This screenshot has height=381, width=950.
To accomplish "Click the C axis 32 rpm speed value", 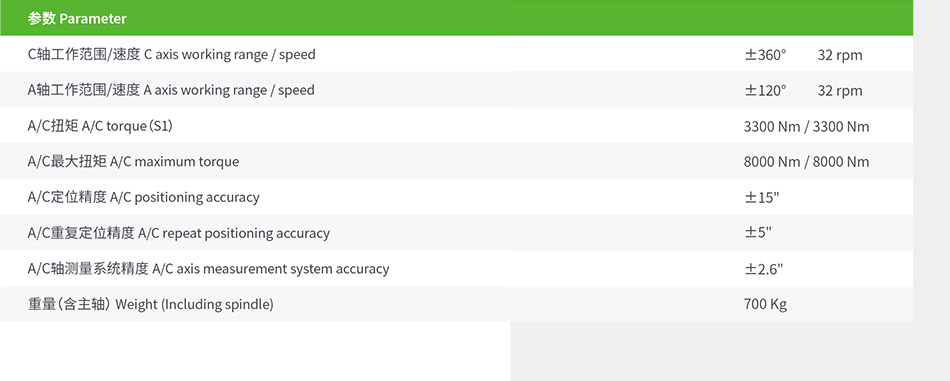I will click(840, 55).
